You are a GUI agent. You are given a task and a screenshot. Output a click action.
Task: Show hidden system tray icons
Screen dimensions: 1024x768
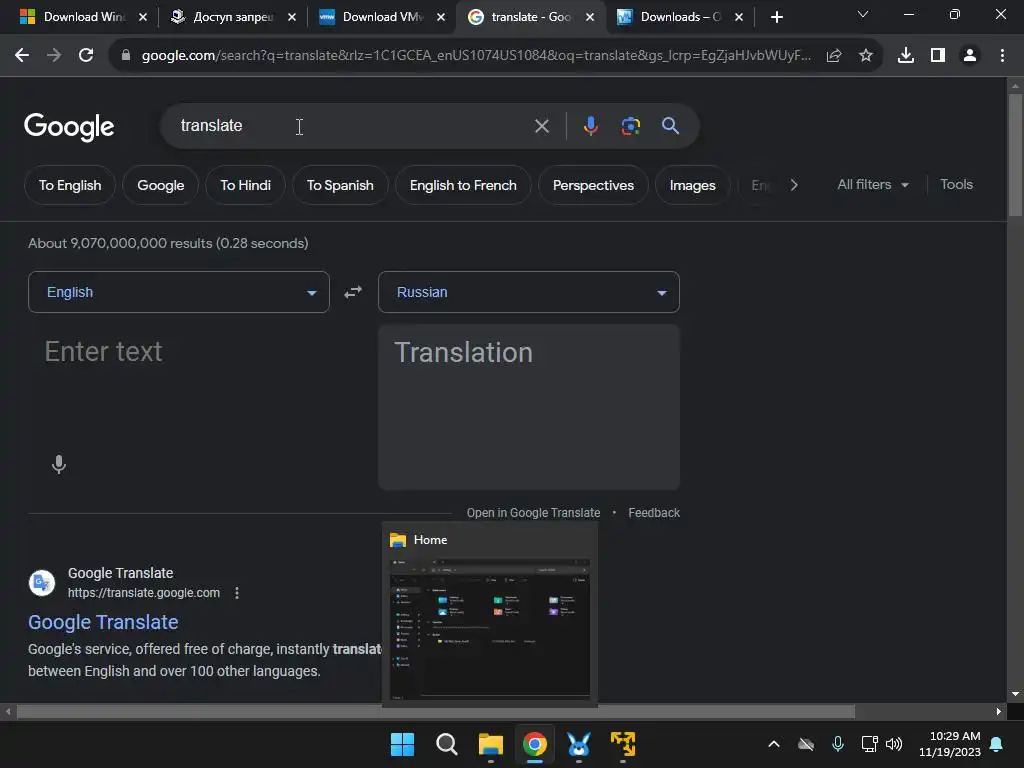(773, 744)
